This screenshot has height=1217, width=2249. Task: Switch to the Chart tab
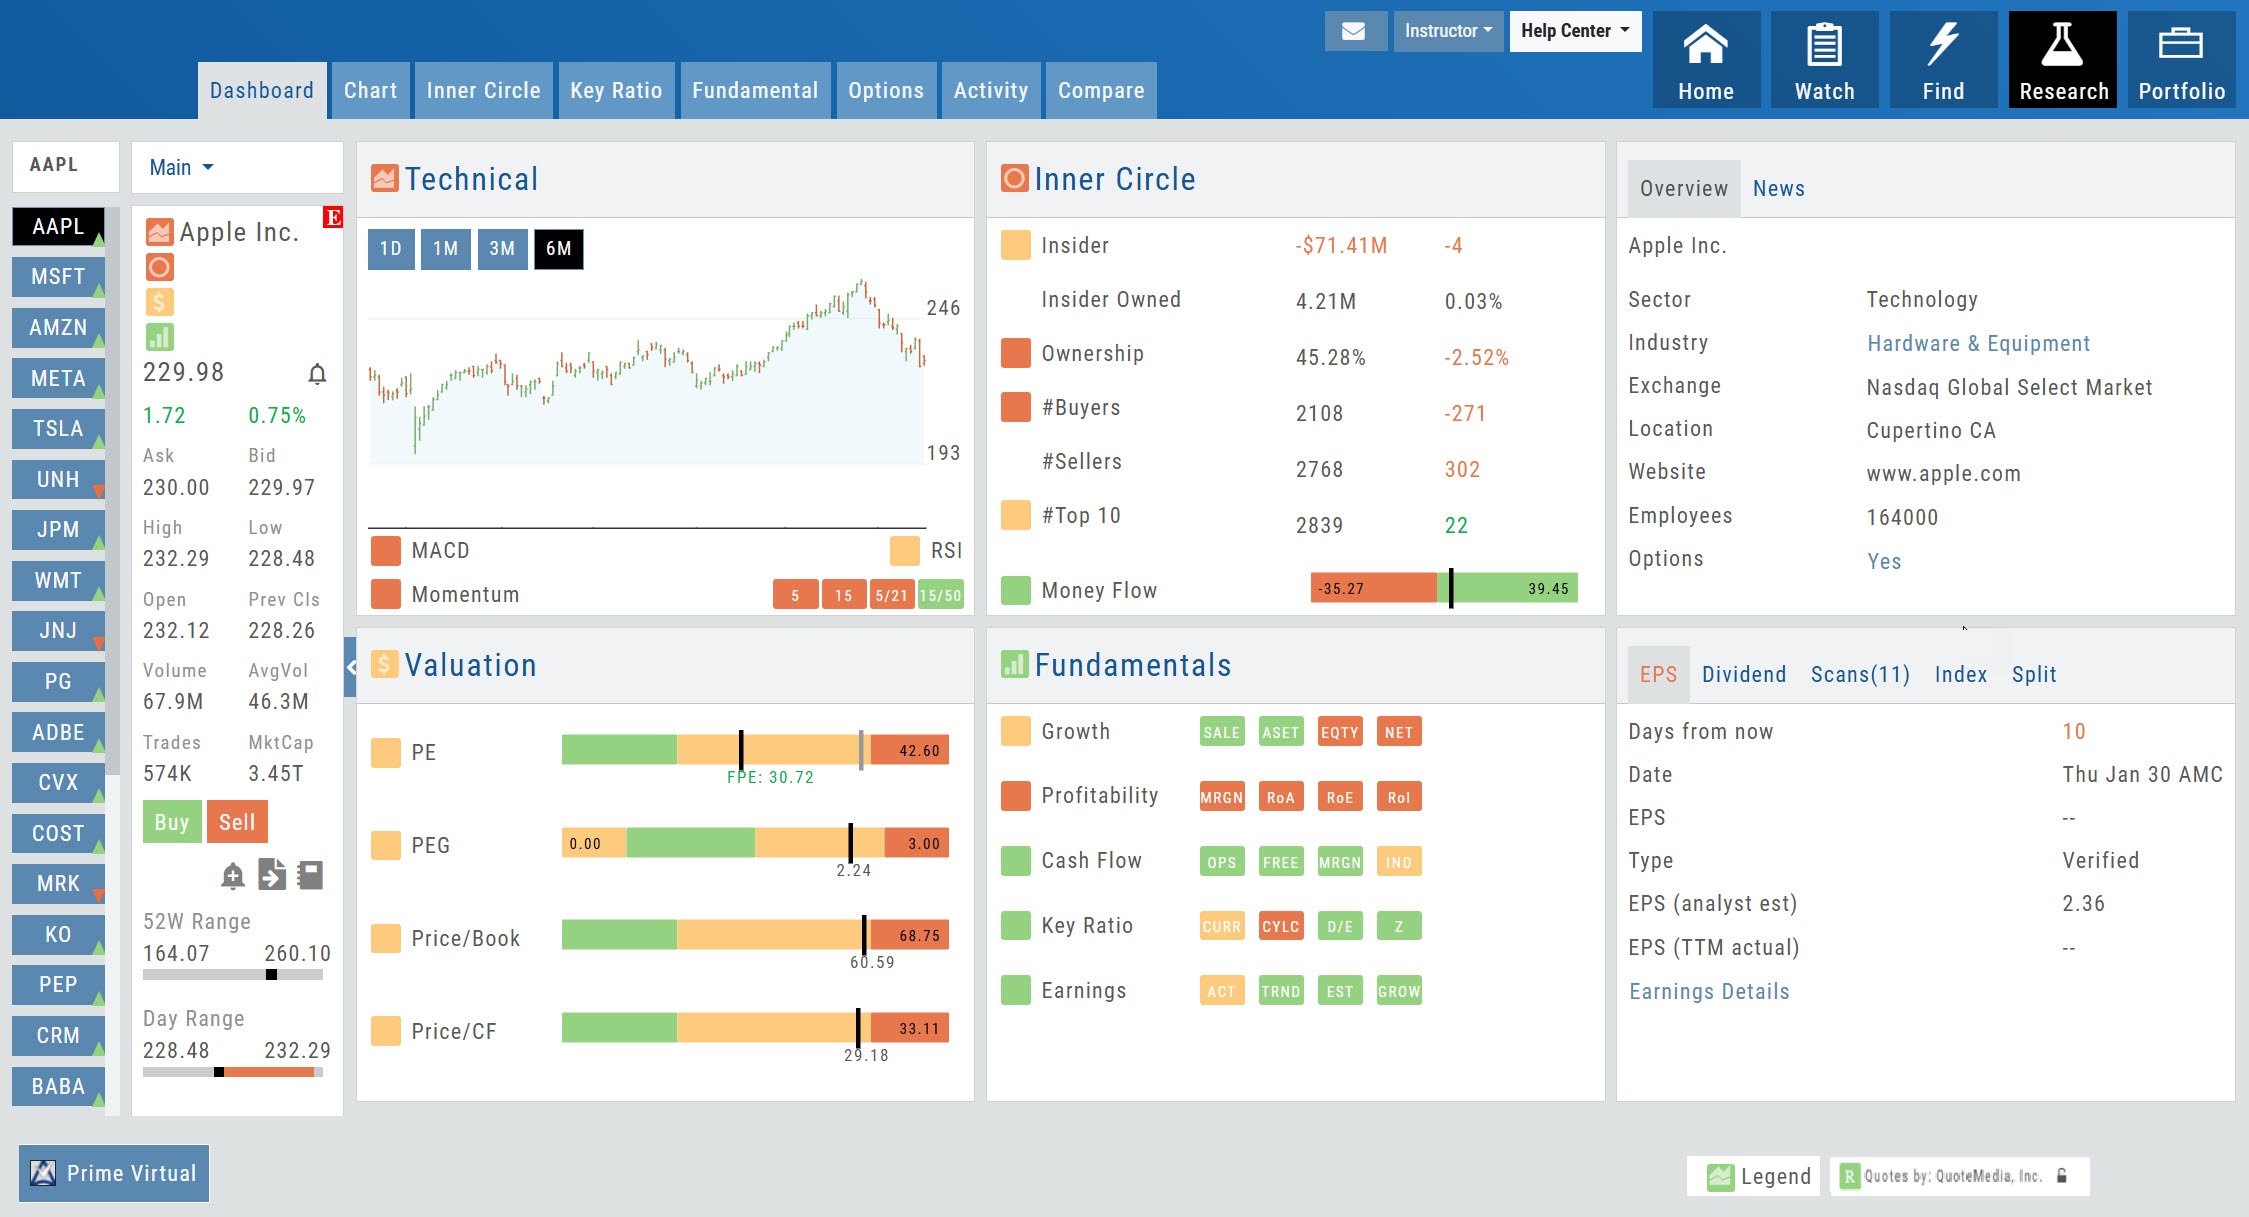click(x=370, y=91)
